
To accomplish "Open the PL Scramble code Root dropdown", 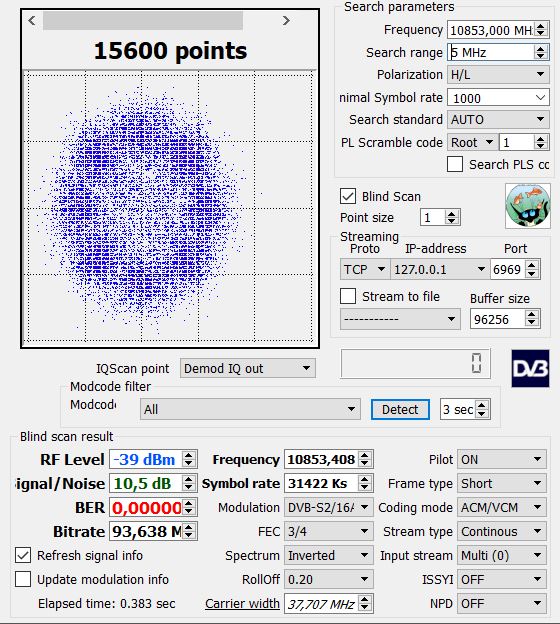I will [472, 142].
